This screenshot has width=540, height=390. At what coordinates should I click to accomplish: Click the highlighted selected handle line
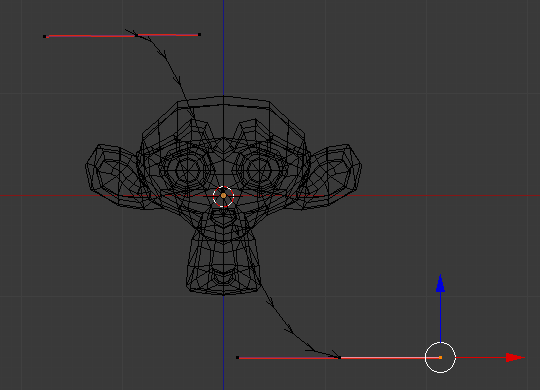(x=390, y=358)
